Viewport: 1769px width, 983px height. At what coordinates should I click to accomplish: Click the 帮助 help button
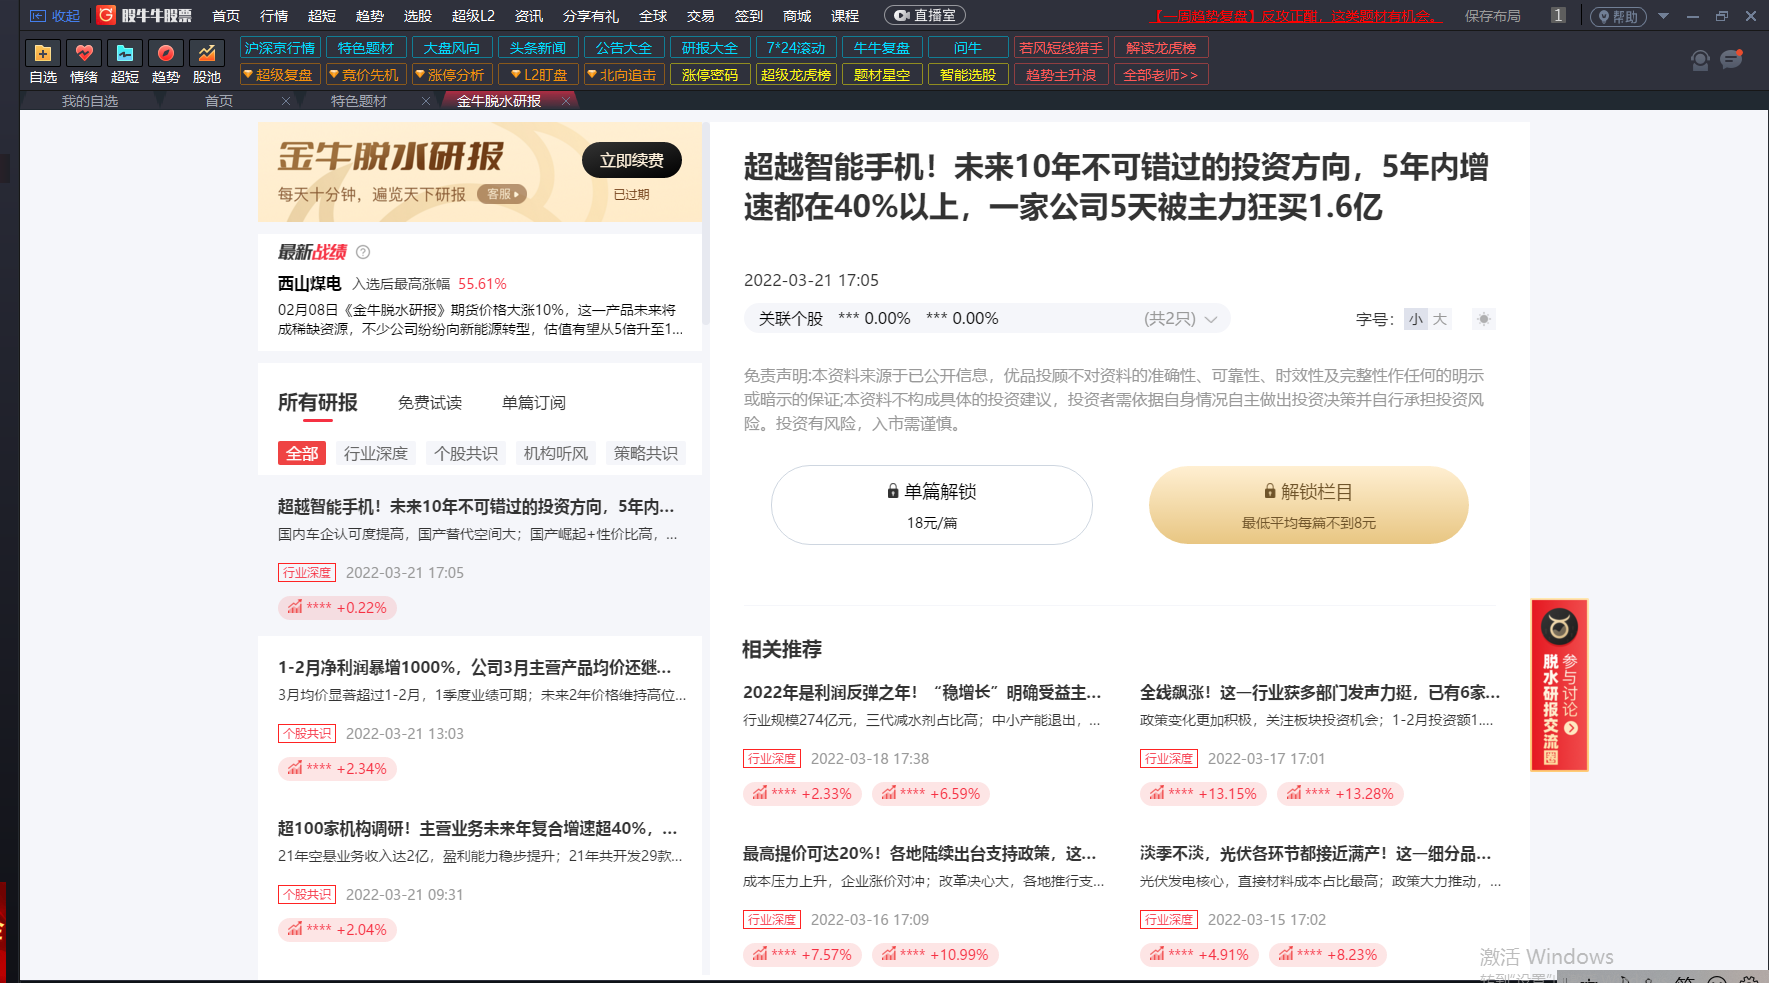(x=1618, y=16)
